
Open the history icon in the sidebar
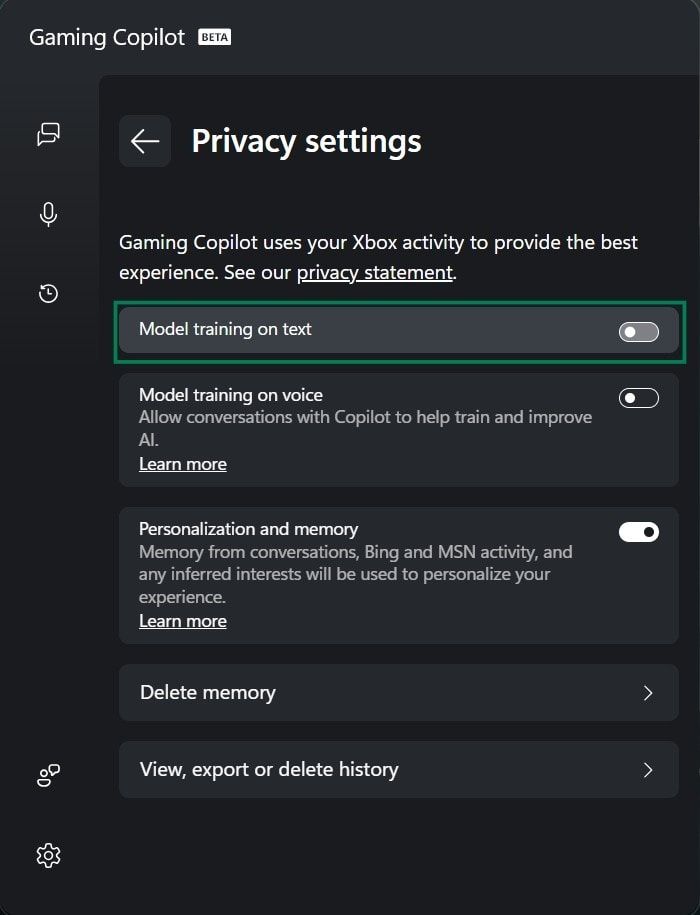pos(48,293)
